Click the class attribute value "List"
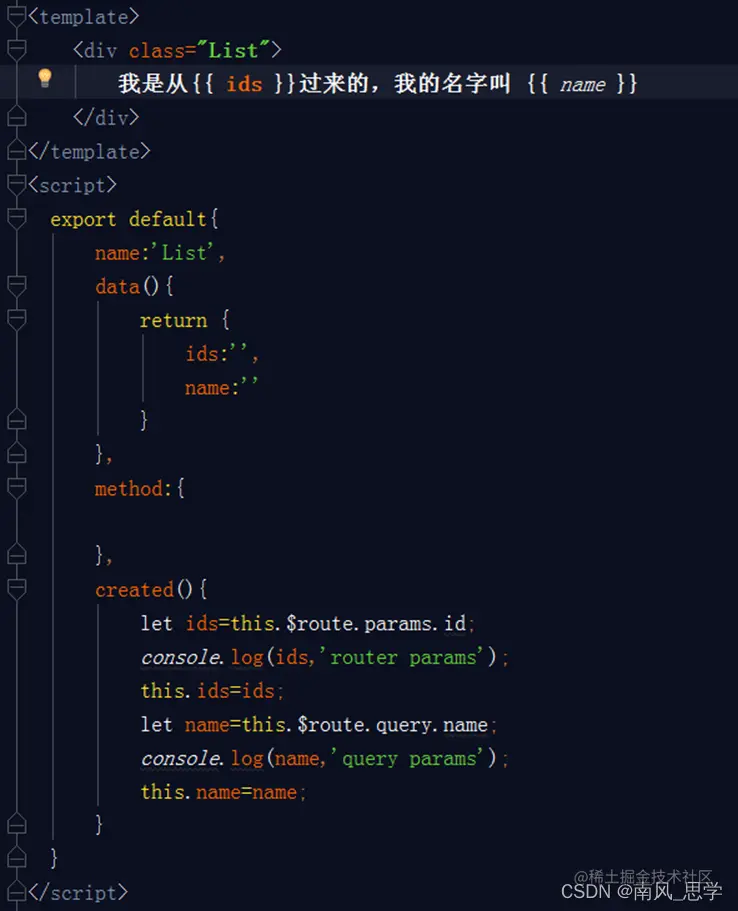Screen dimensions: 738x911 click(233, 51)
